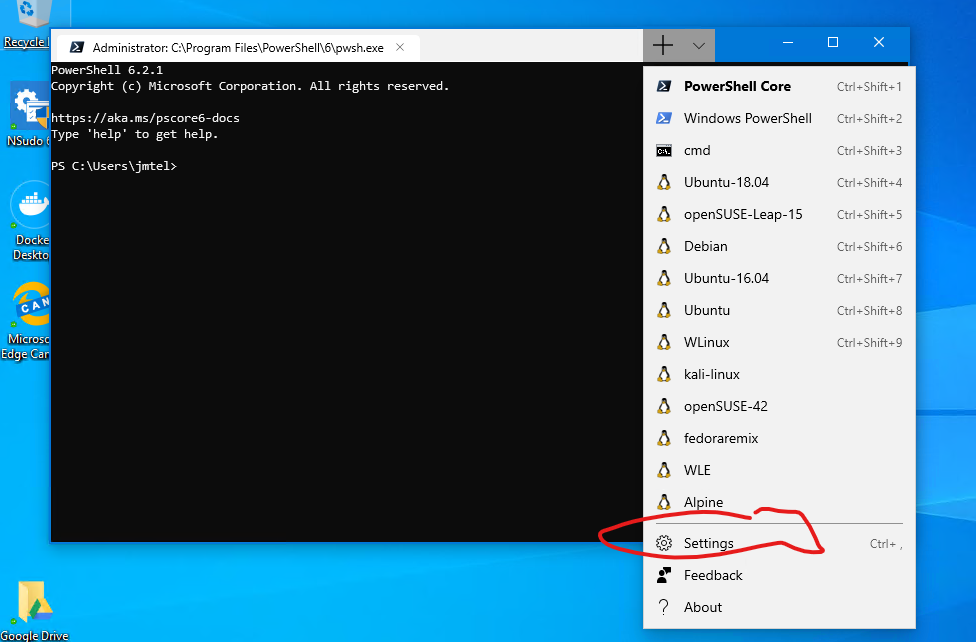The height and width of the screenshot is (642, 976).
Task: Click penguin icon beside Ubuntu-18.04
Action: point(664,182)
